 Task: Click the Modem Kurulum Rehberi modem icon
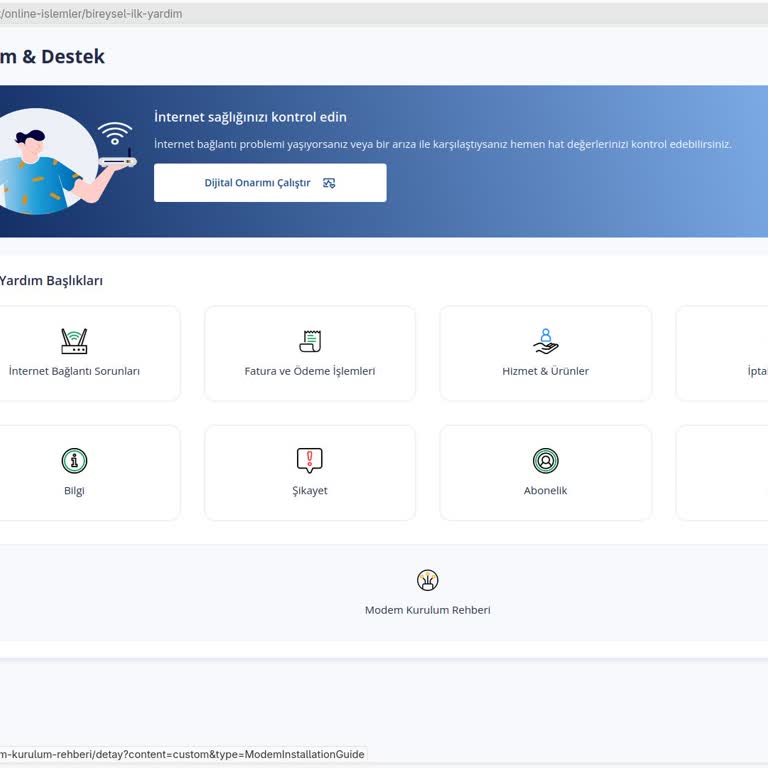pos(428,580)
